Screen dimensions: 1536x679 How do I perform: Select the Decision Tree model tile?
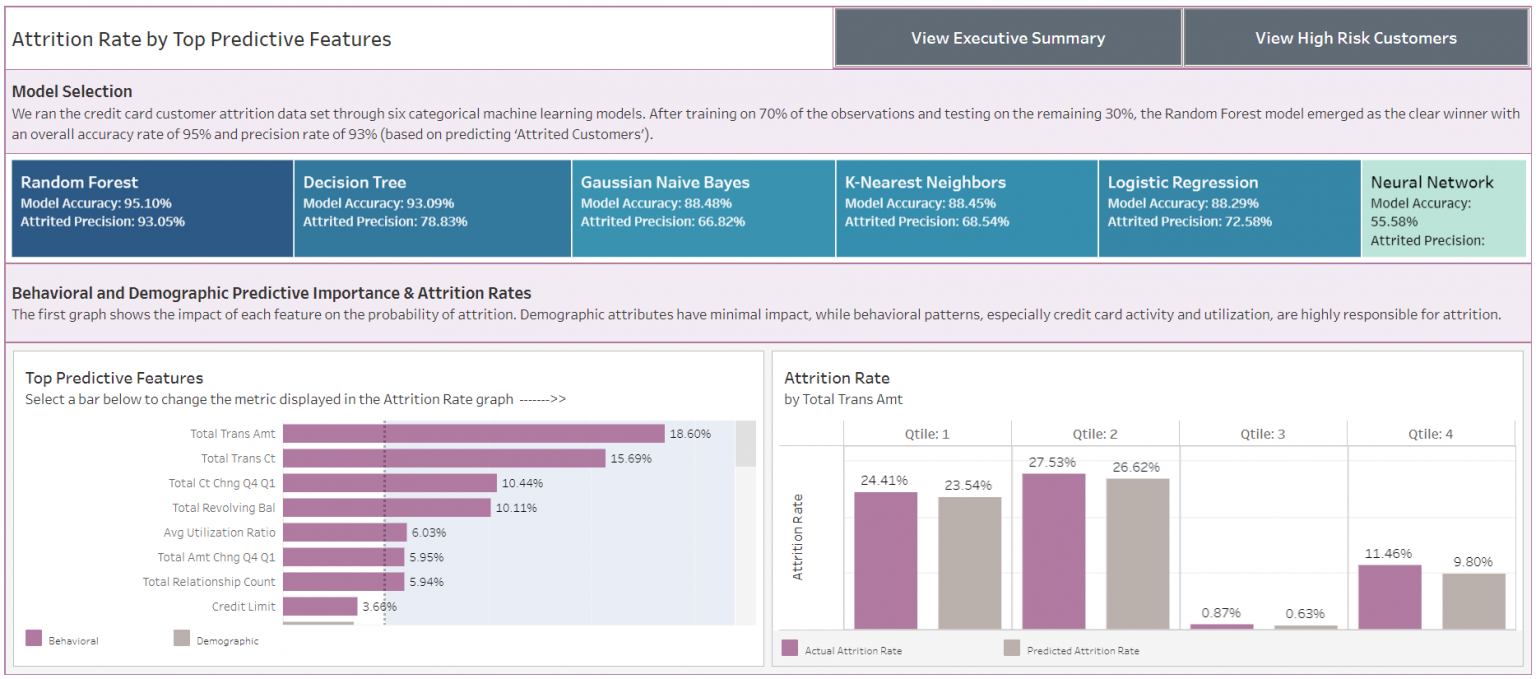[432, 209]
